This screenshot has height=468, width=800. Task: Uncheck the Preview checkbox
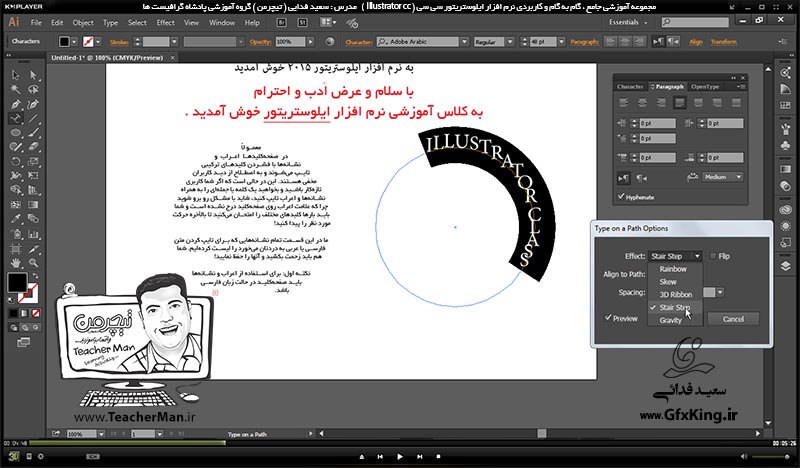pos(608,317)
